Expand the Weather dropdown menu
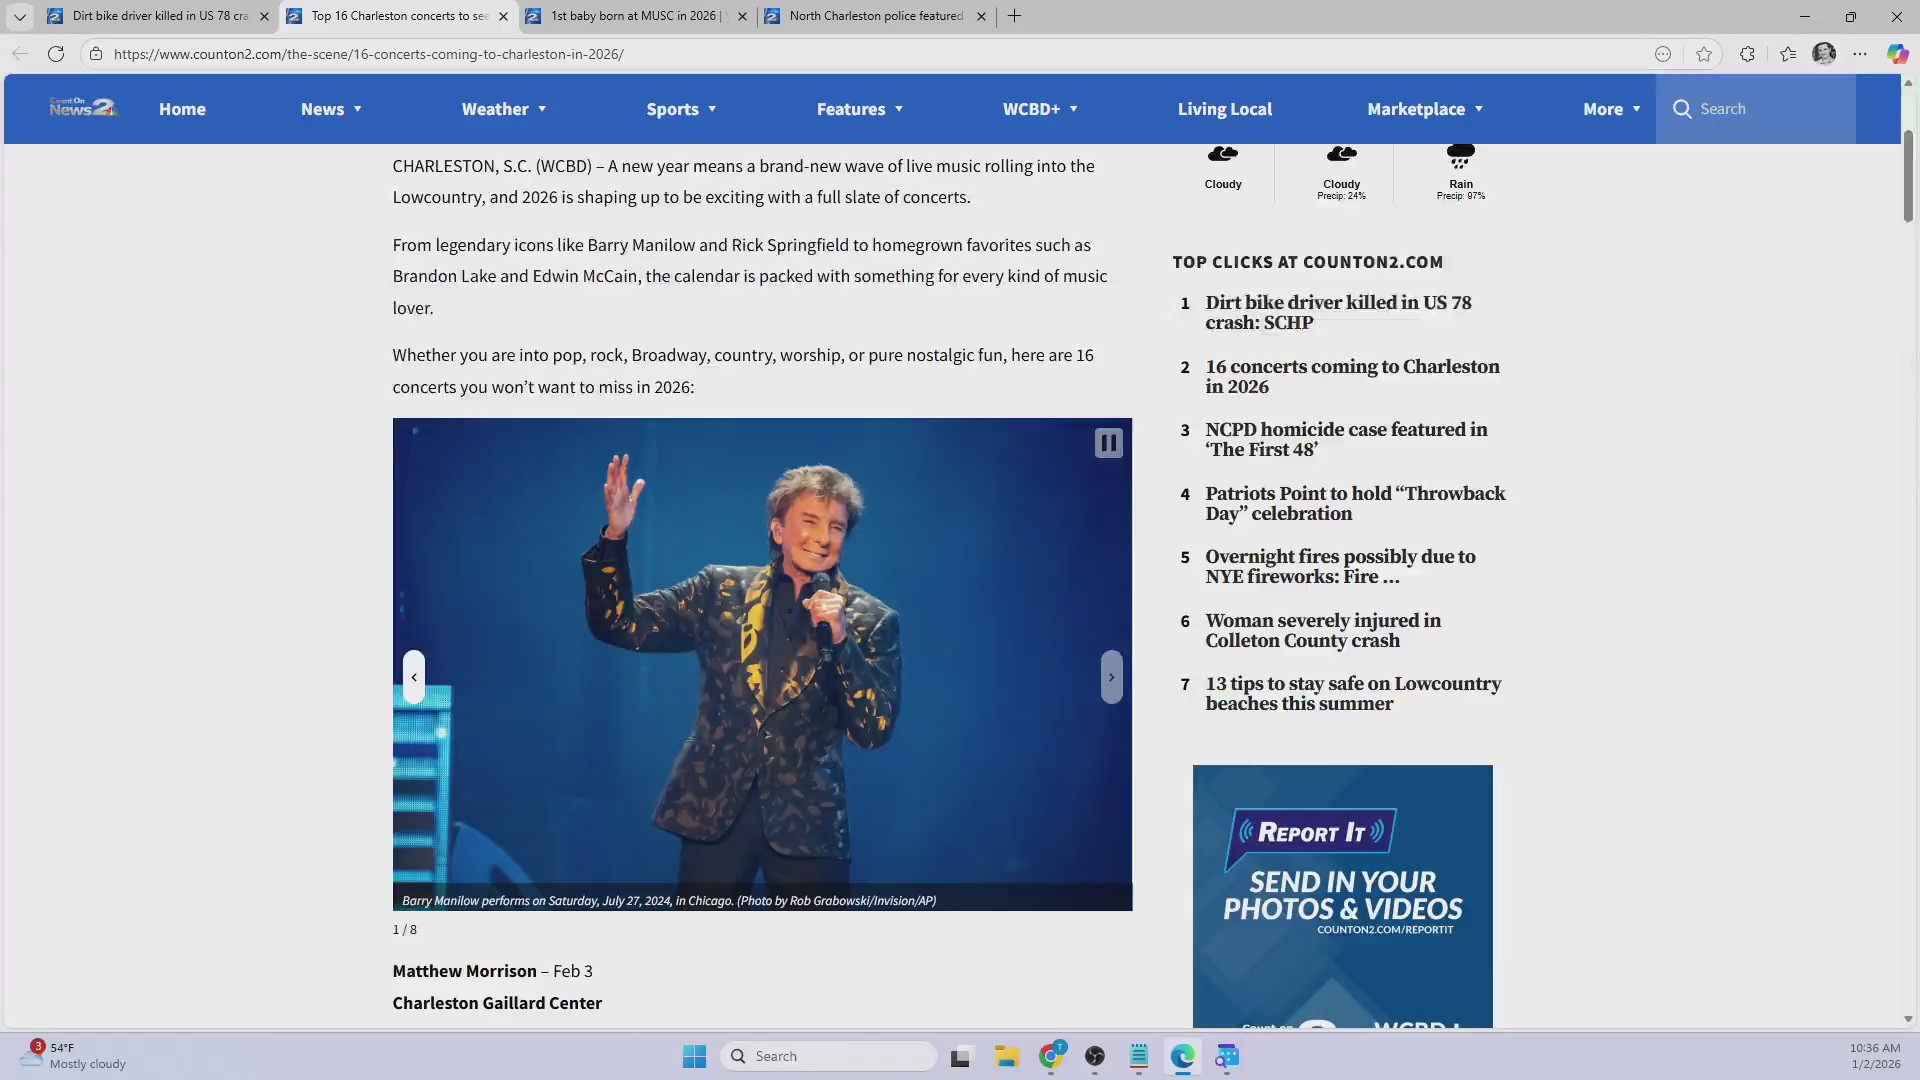The width and height of the screenshot is (1920, 1080). (503, 109)
